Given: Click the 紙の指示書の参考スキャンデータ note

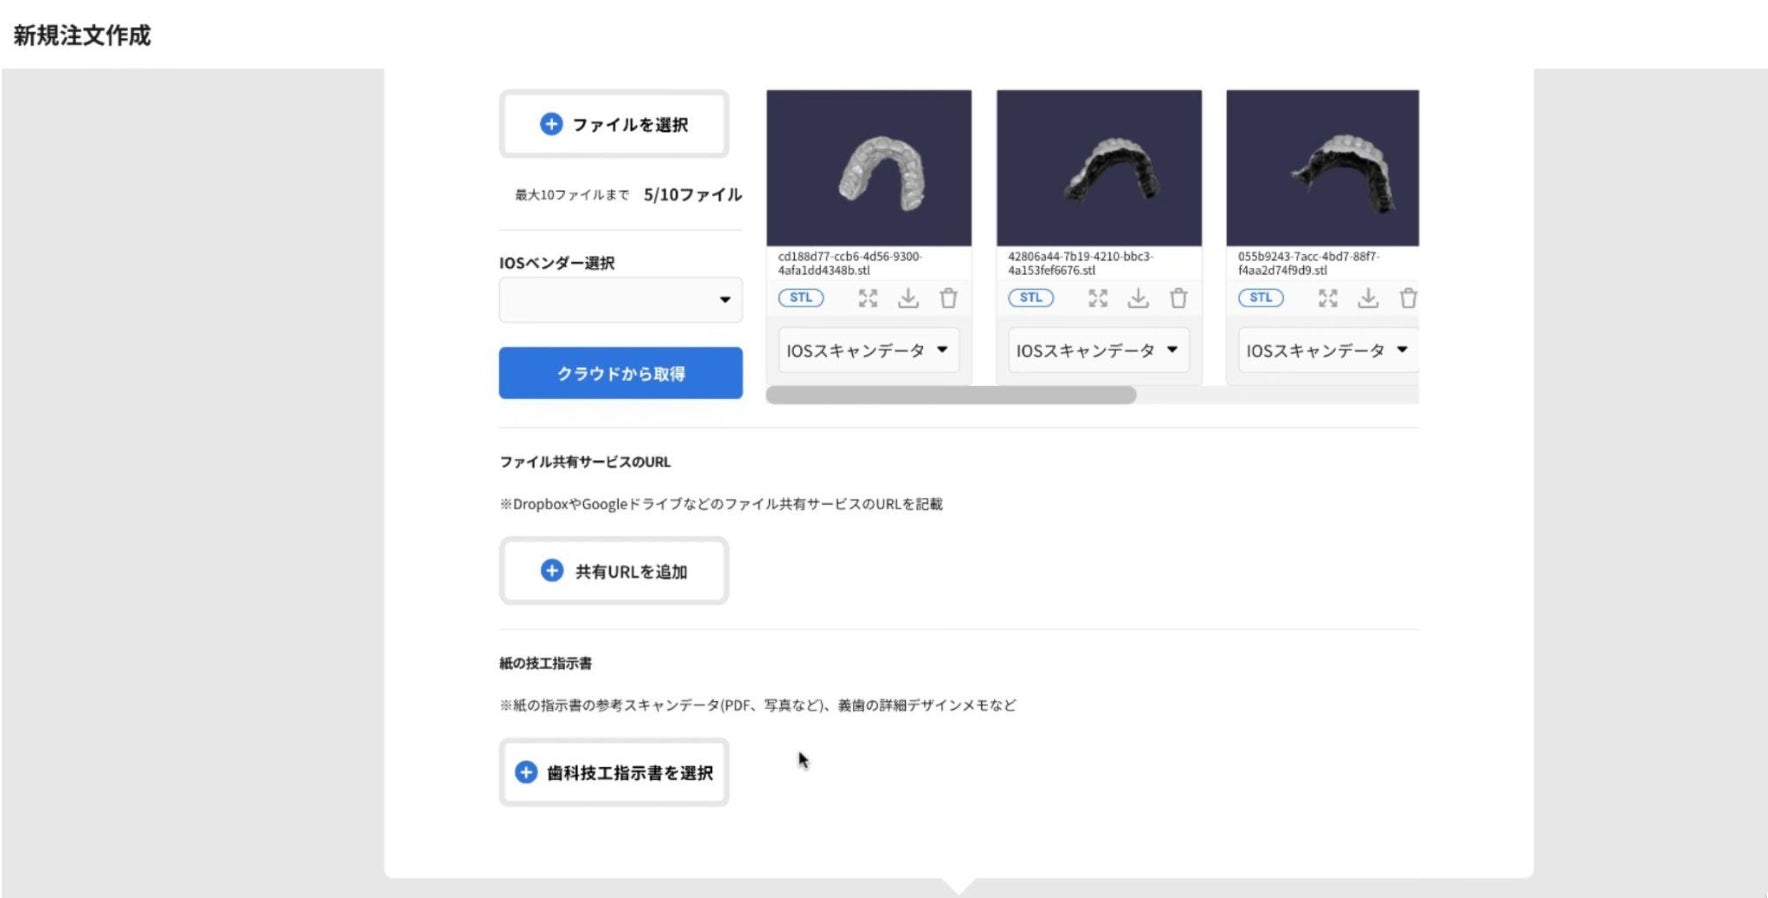Looking at the screenshot, I should [758, 705].
